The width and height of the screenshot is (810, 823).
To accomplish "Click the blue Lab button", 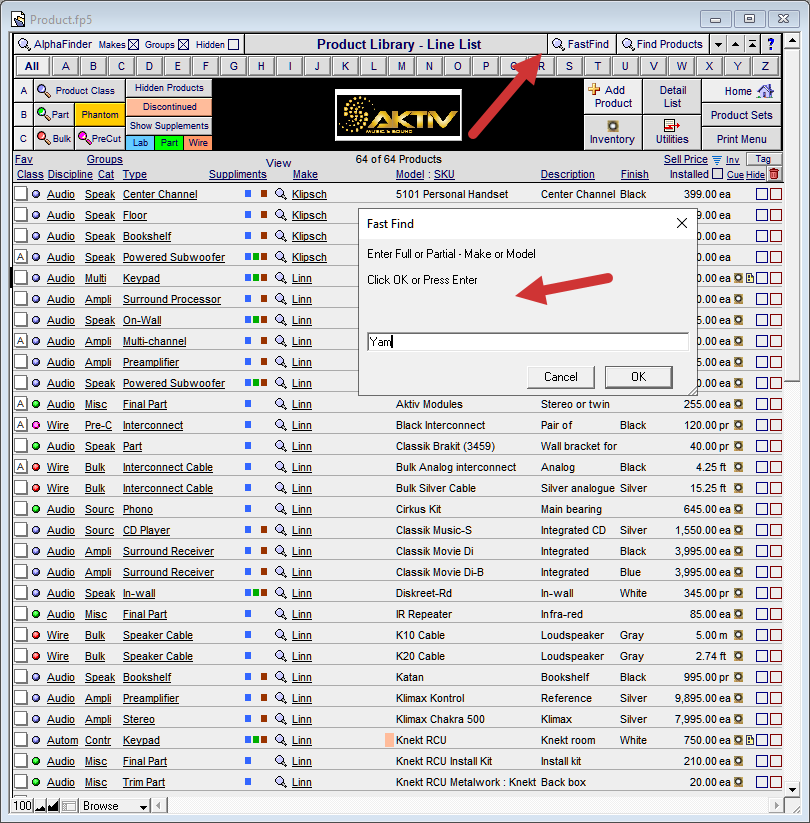I will coord(140,143).
